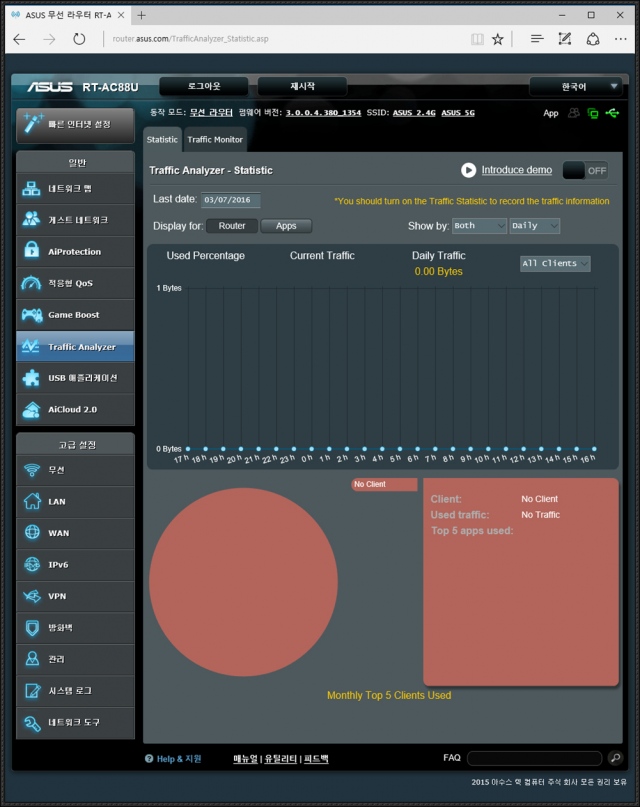Open the ASUS_5G SSID link
Viewport: 640px width, 807px height.
click(458, 113)
